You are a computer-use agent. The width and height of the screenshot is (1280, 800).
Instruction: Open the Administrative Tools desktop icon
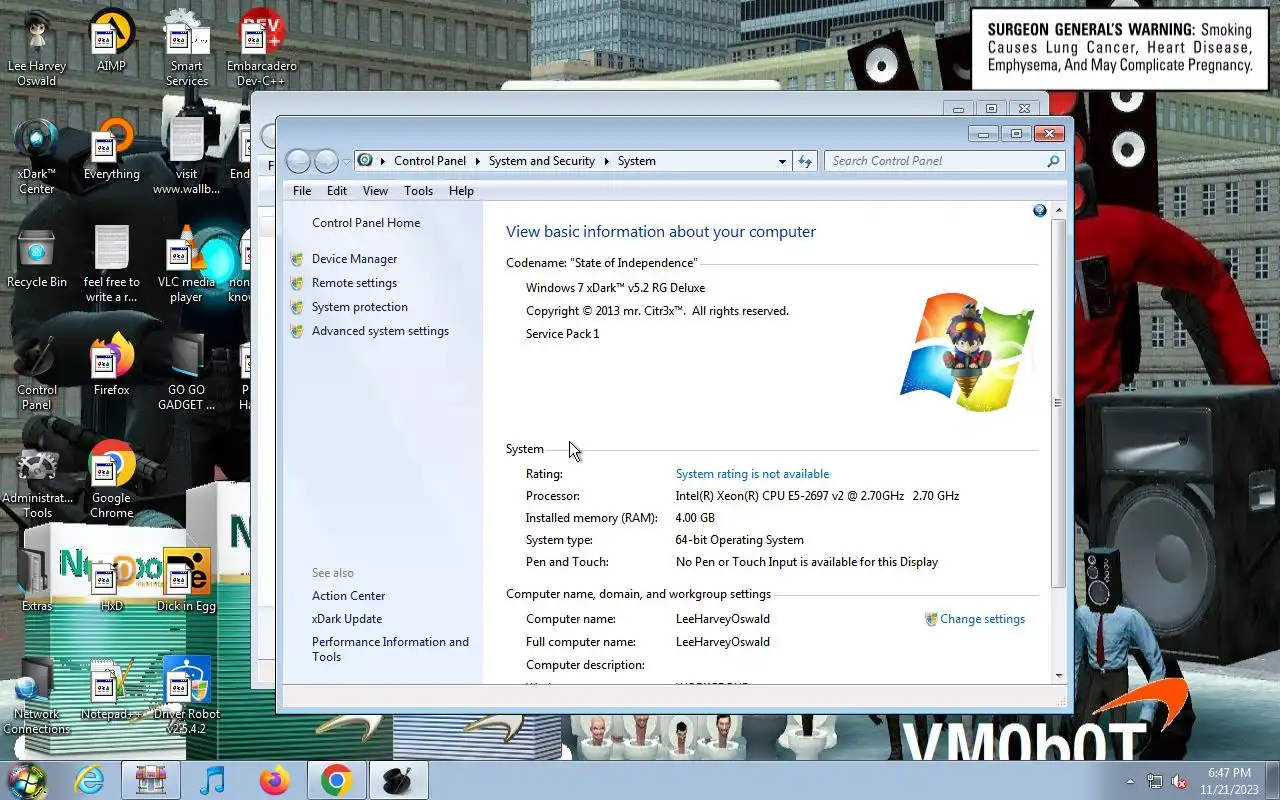(x=37, y=481)
